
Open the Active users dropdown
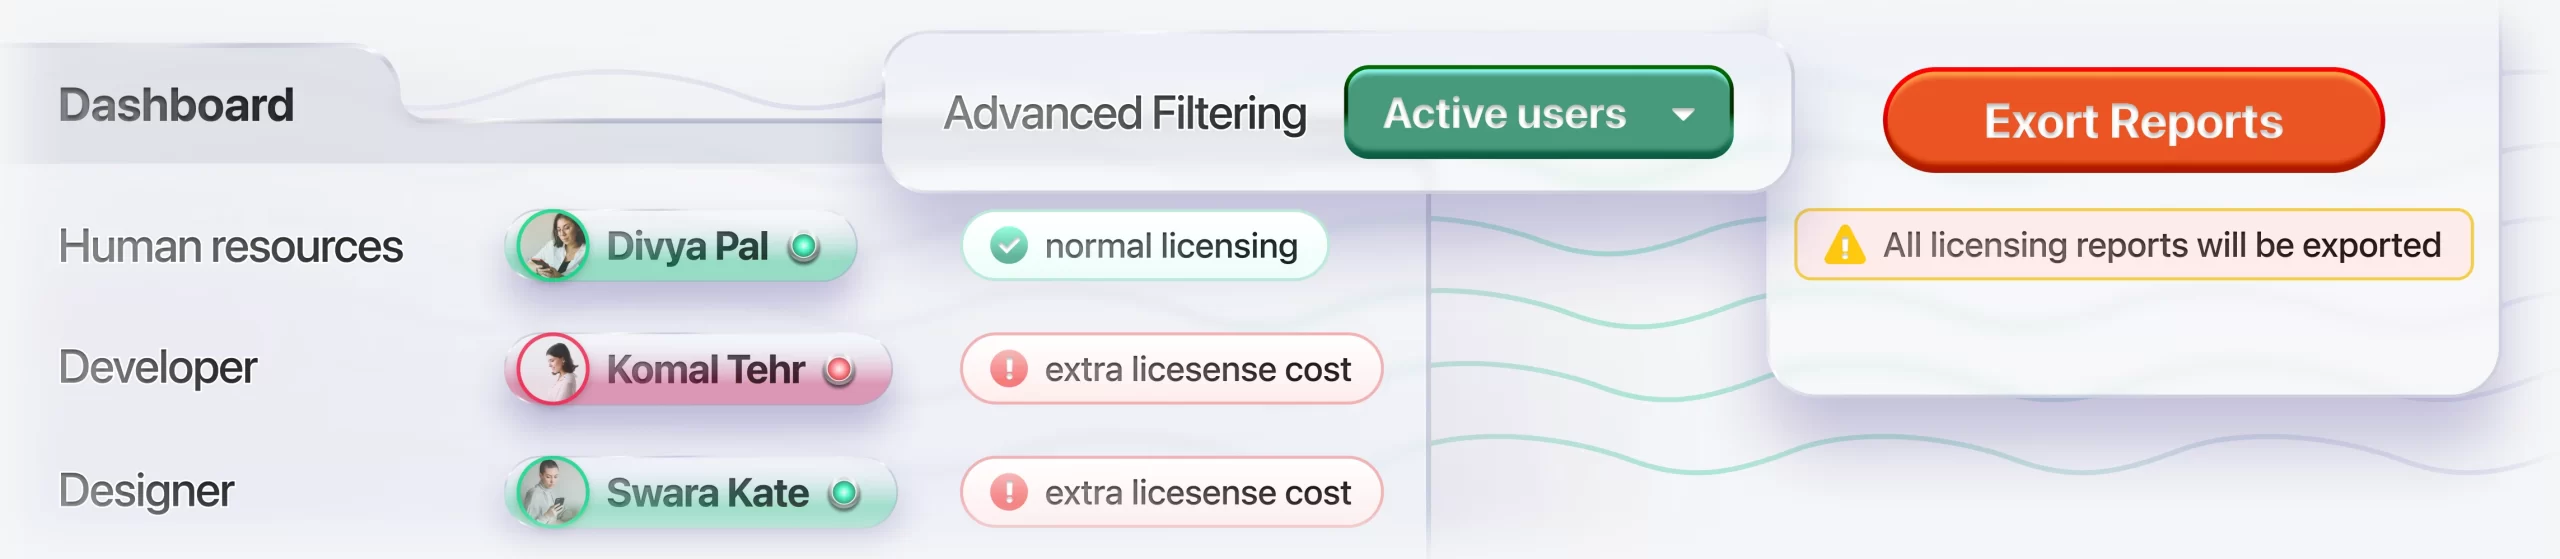[1537, 113]
